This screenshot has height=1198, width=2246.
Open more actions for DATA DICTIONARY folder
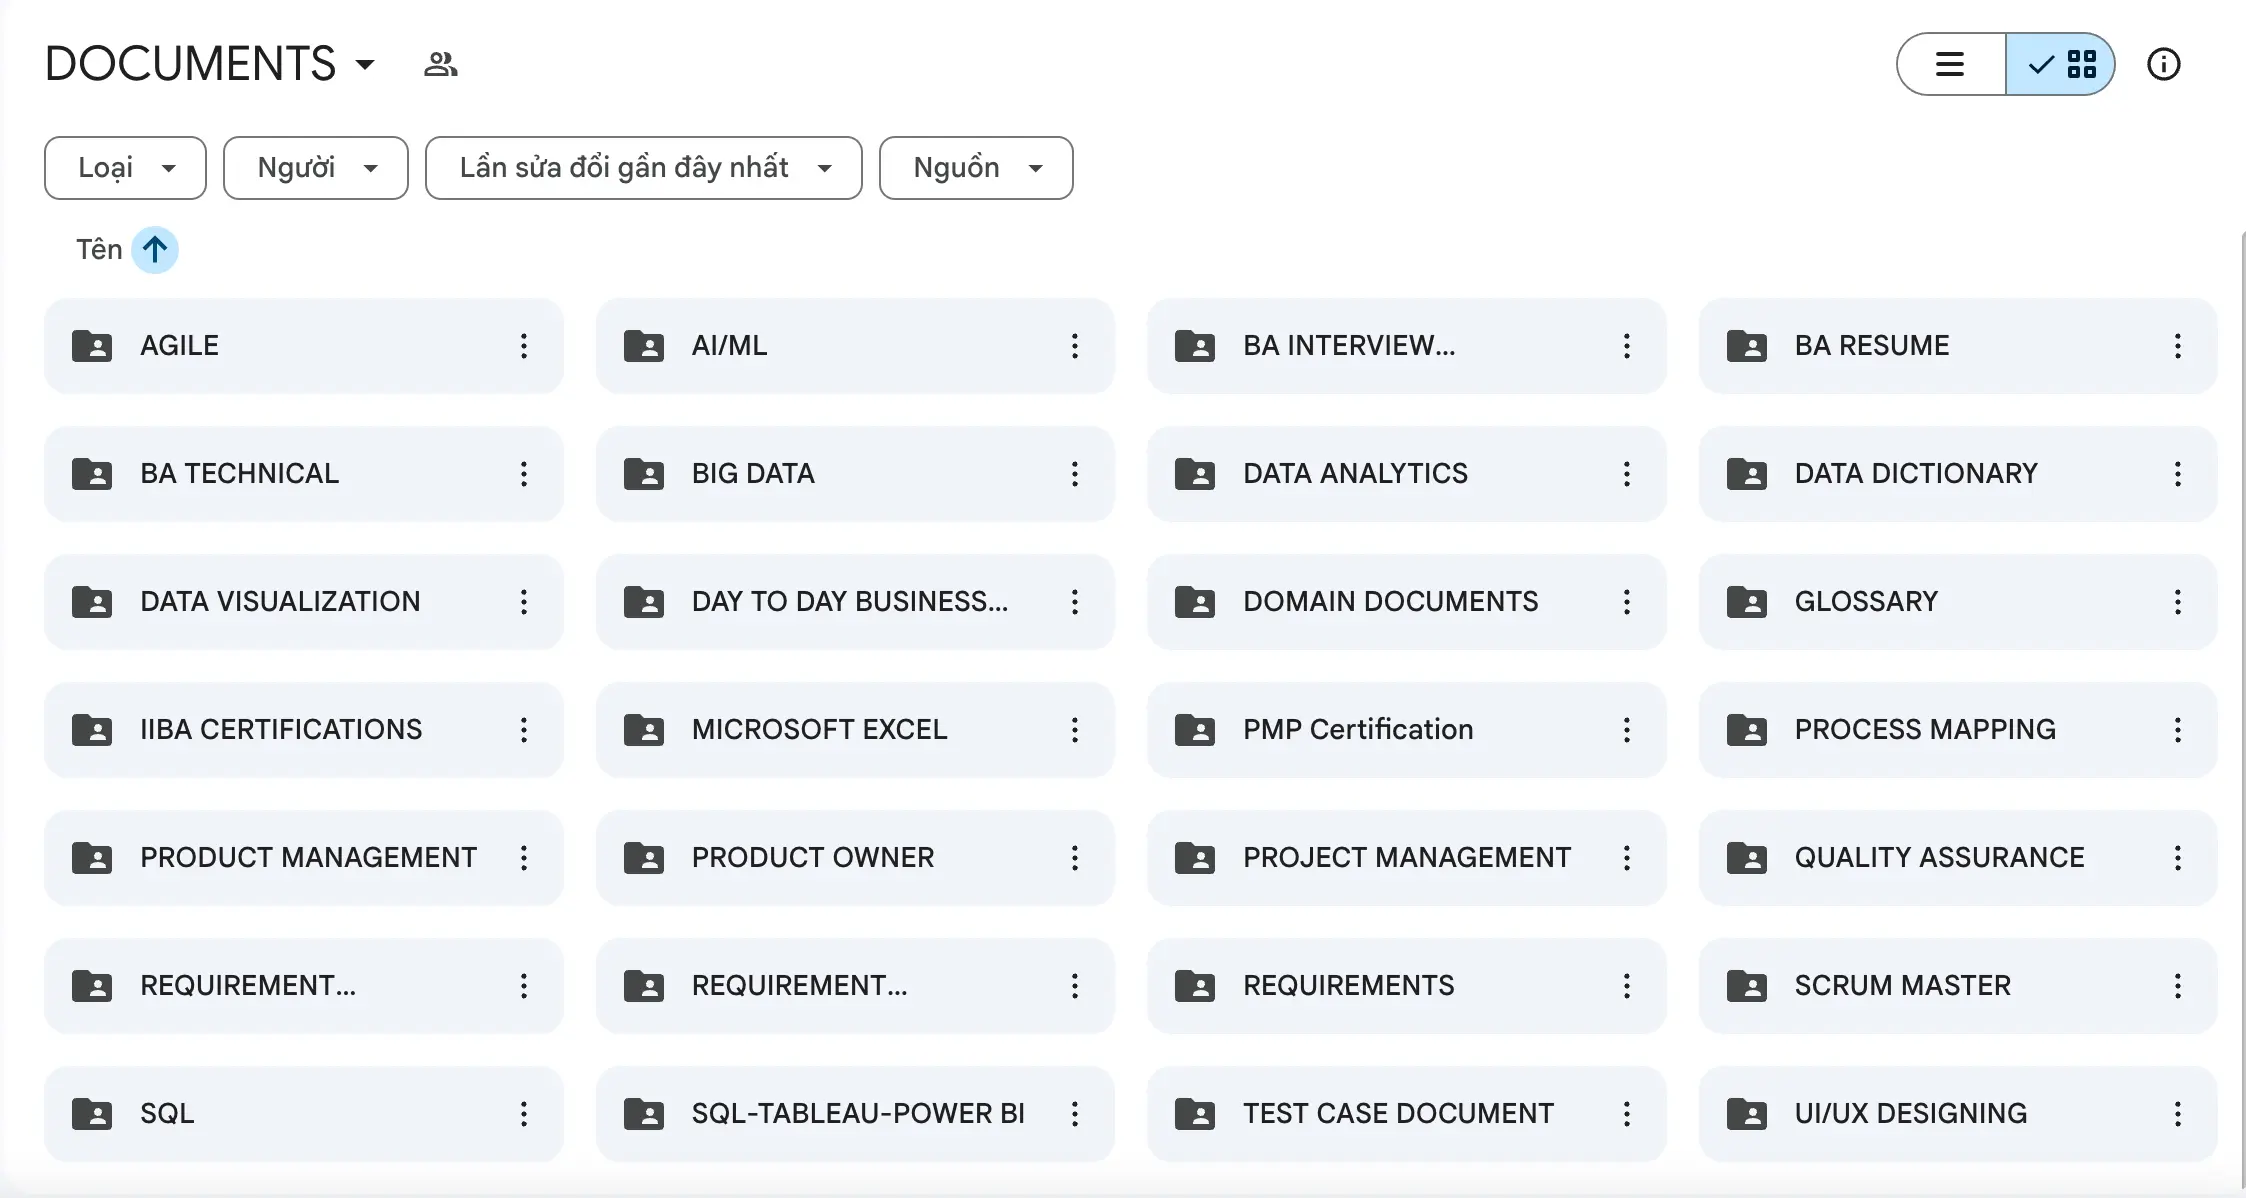2178,474
